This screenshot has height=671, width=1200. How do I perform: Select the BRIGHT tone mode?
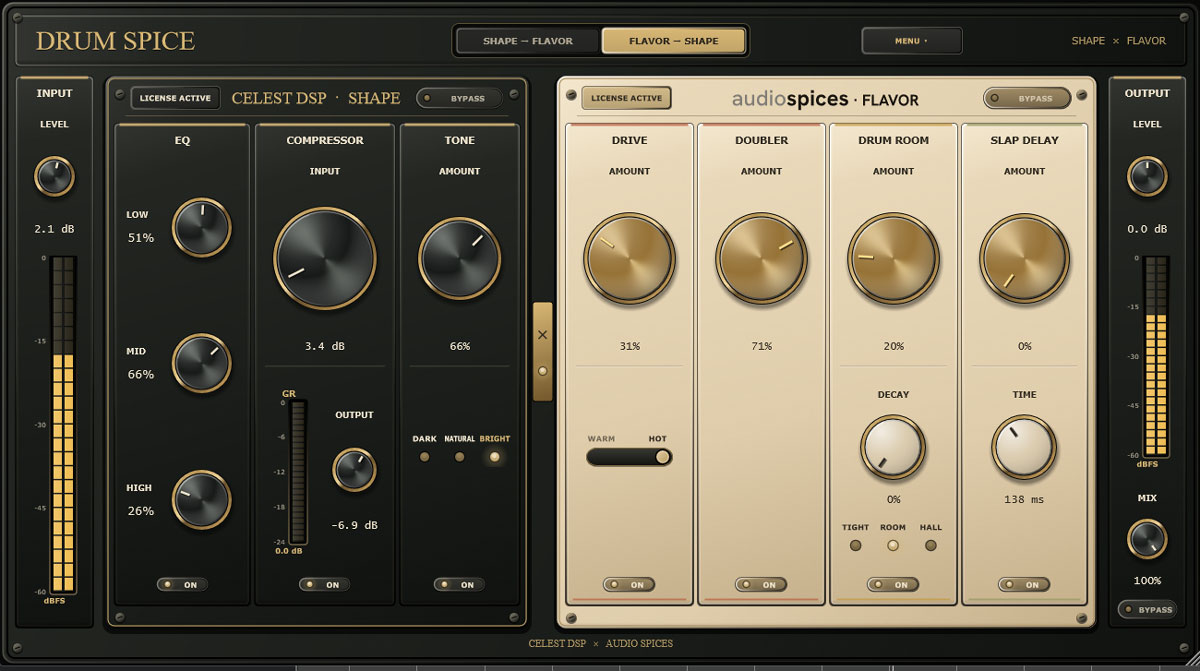click(494, 456)
